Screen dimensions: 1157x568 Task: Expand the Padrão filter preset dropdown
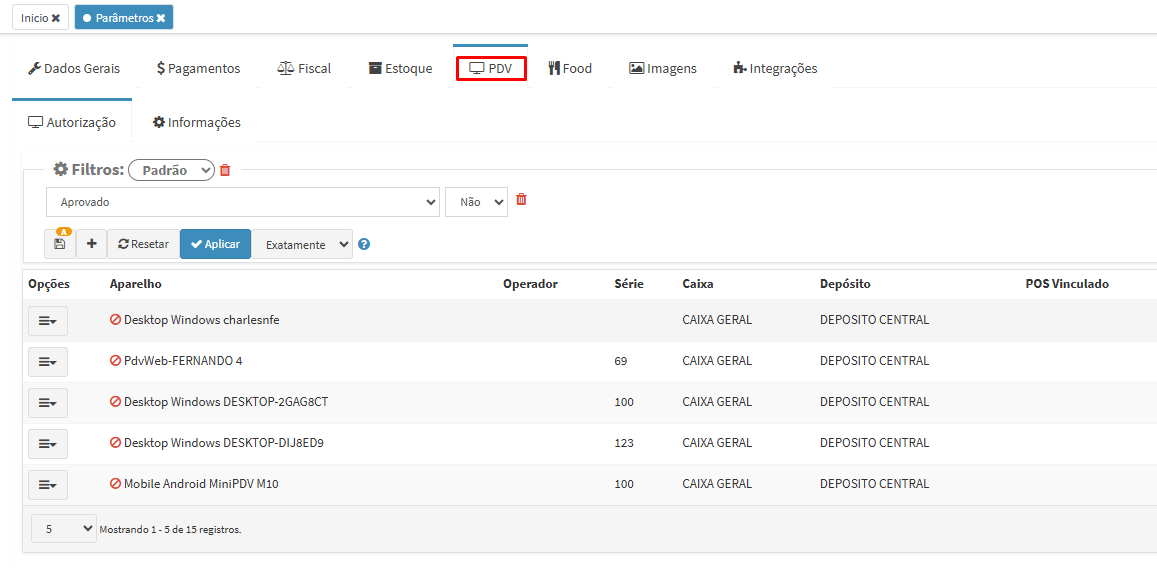pyautogui.click(x=171, y=170)
